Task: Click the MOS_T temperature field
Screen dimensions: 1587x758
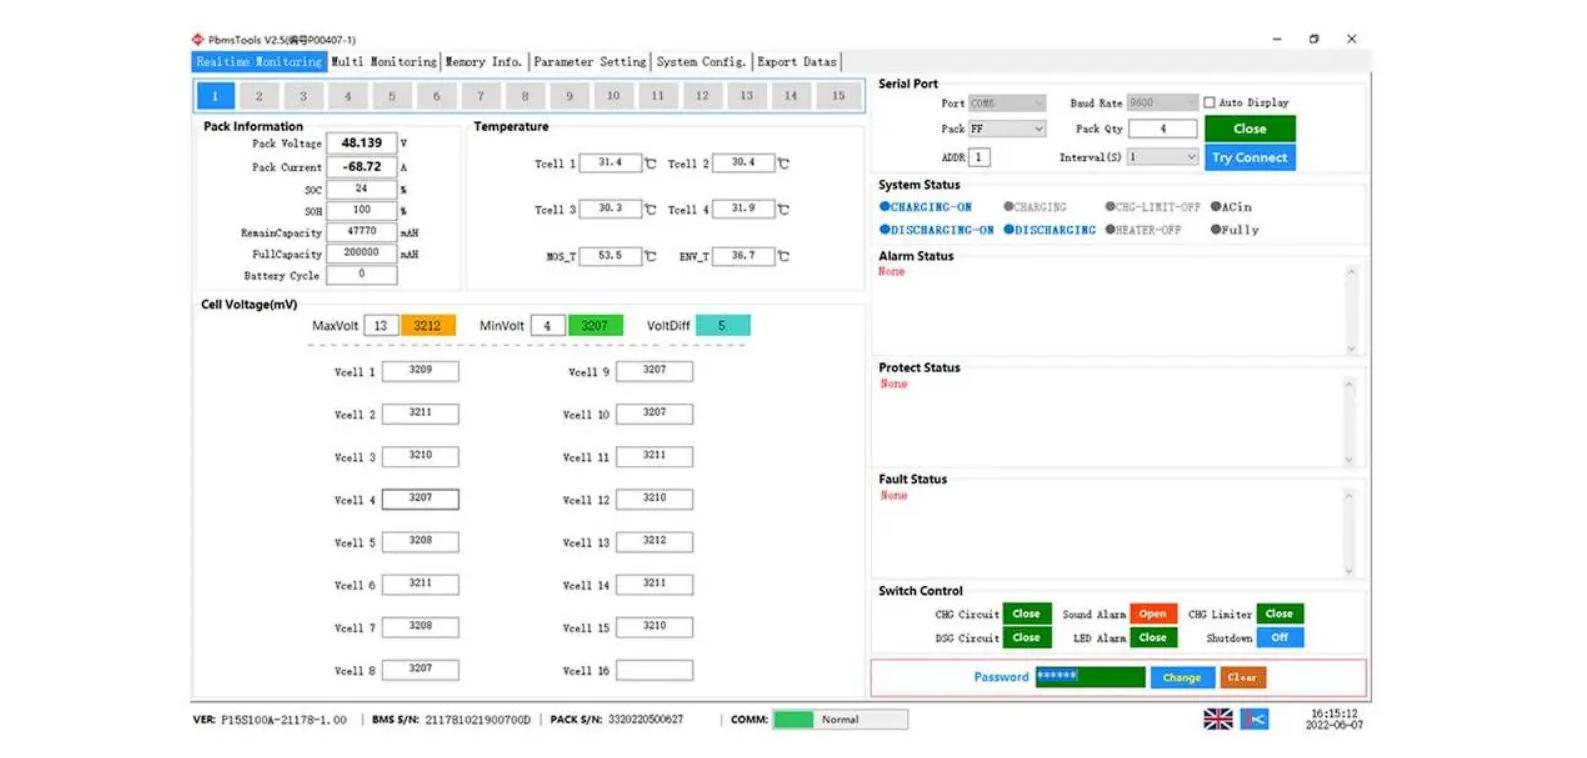Action: tap(610, 256)
